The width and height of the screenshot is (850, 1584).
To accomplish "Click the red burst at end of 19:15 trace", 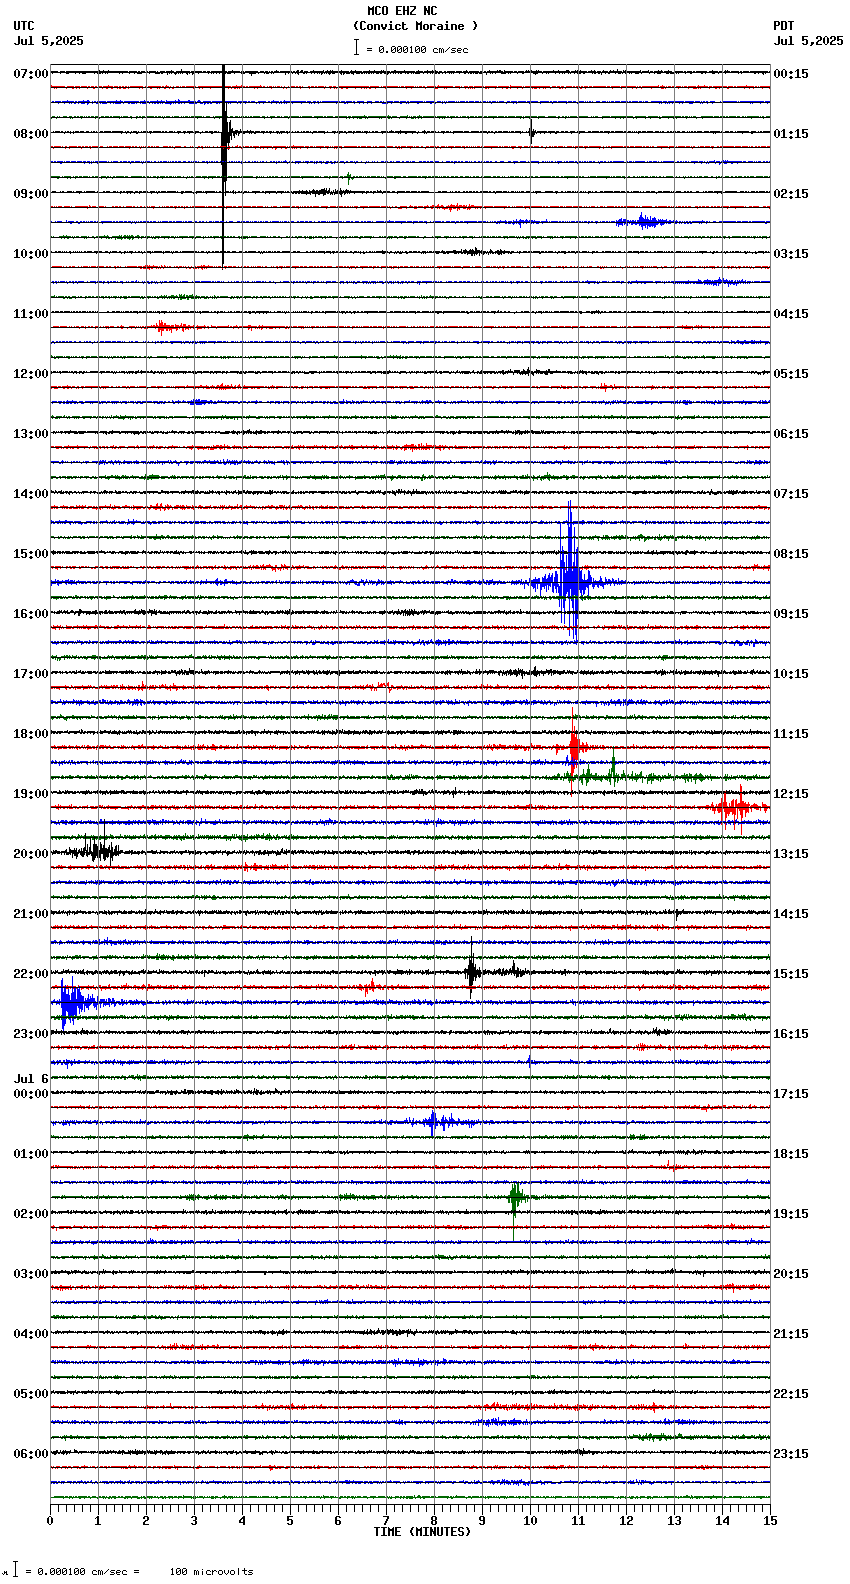I will [736, 807].
